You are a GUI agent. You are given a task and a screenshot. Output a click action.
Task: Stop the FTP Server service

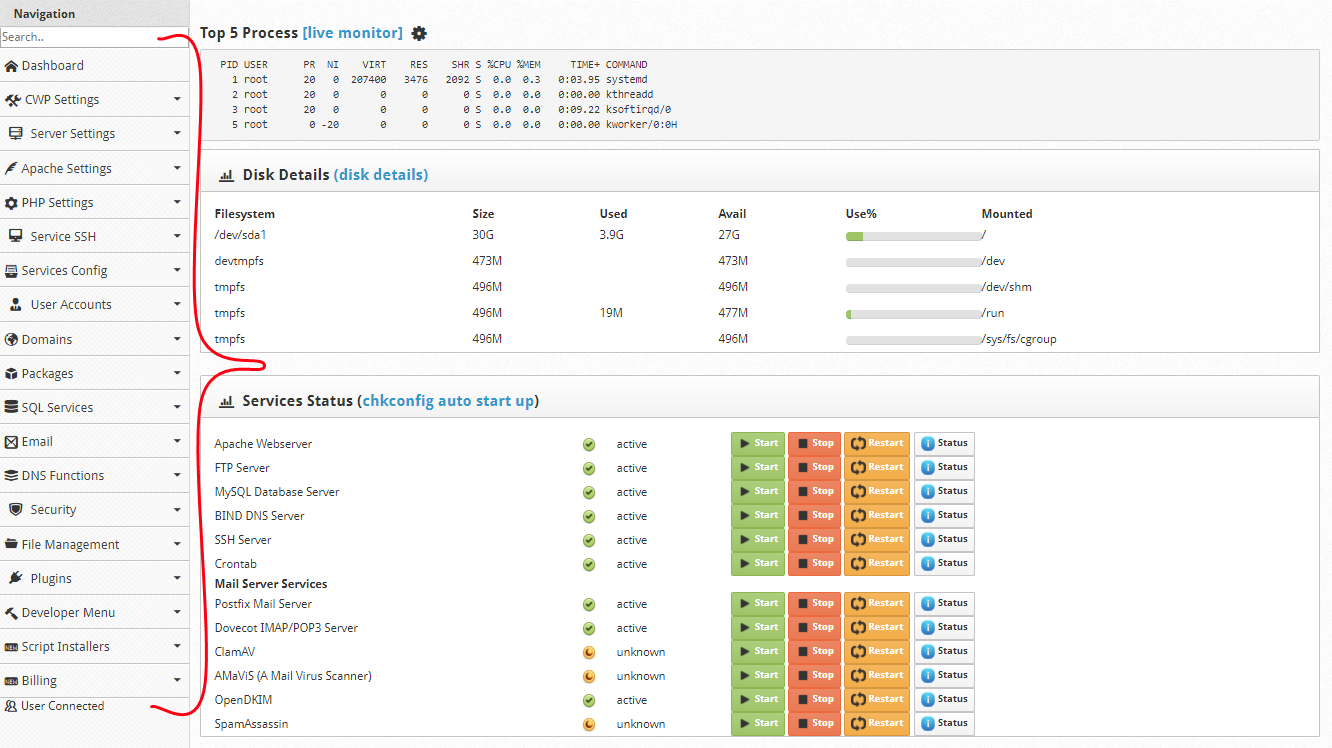(x=814, y=468)
